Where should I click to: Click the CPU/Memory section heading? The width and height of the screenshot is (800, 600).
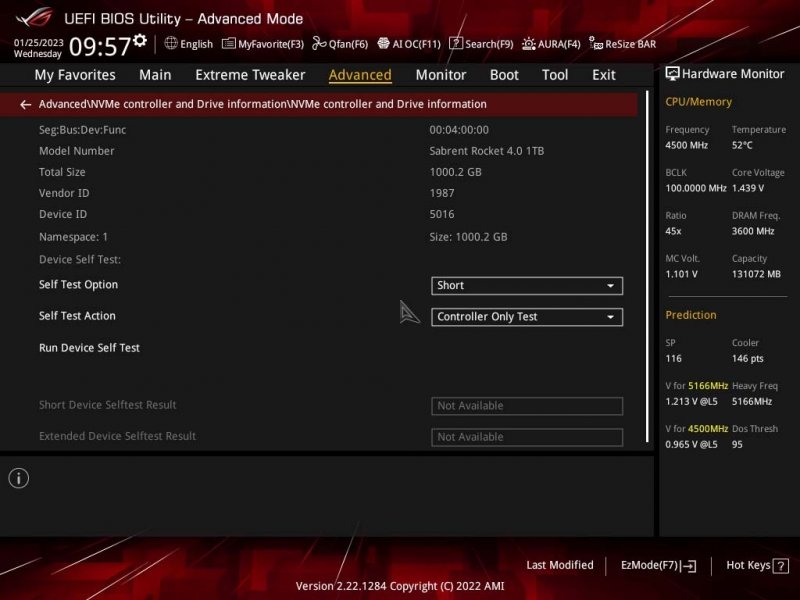coord(698,102)
